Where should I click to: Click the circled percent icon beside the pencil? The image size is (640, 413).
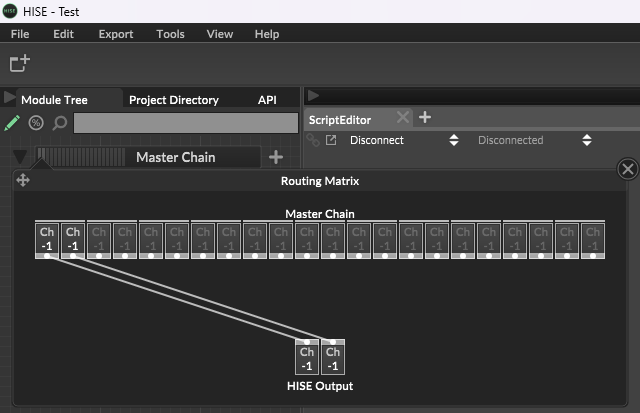(x=36, y=123)
